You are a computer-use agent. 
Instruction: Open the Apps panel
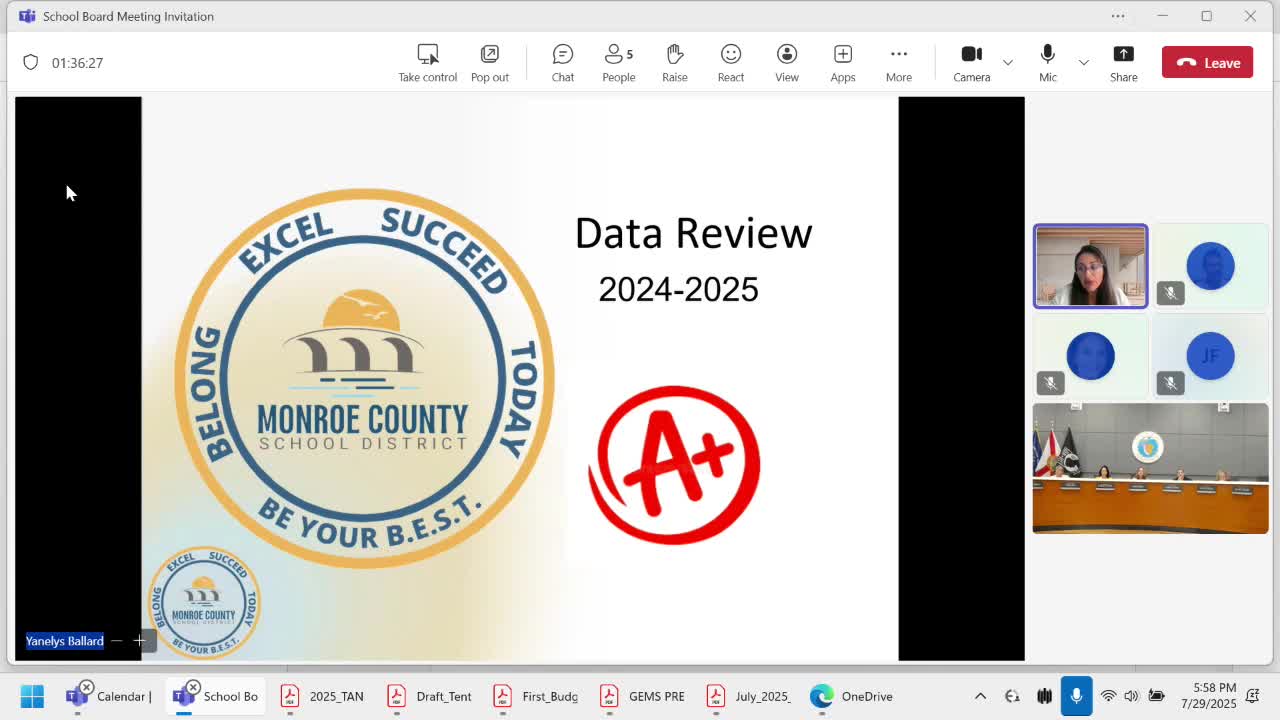pyautogui.click(x=843, y=63)
